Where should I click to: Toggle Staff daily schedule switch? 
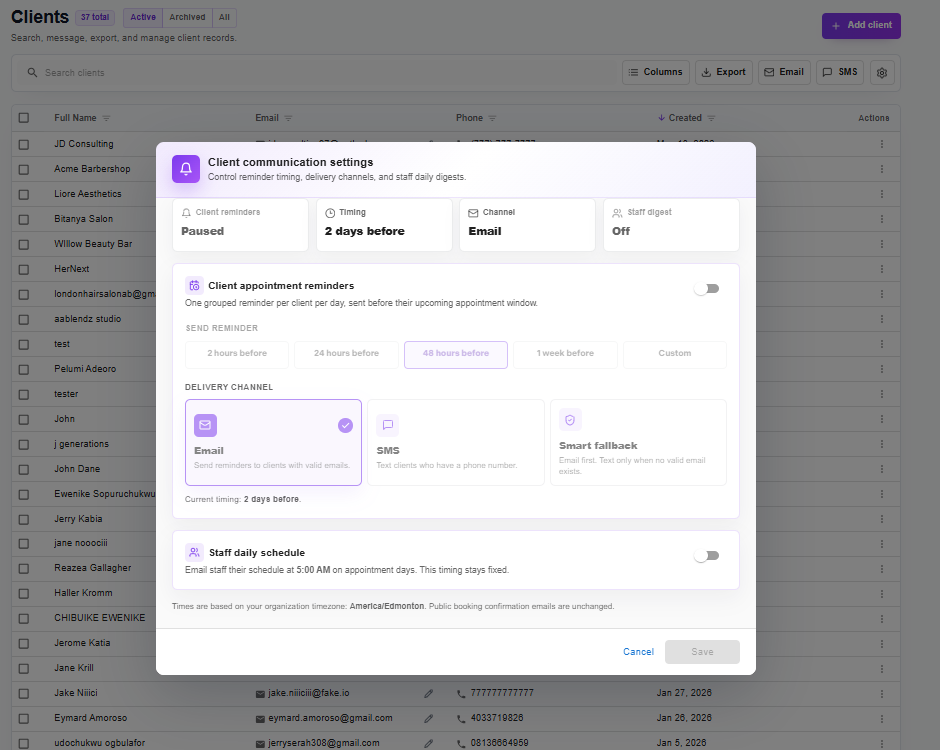pyautogui.click(x=706, y=555)
